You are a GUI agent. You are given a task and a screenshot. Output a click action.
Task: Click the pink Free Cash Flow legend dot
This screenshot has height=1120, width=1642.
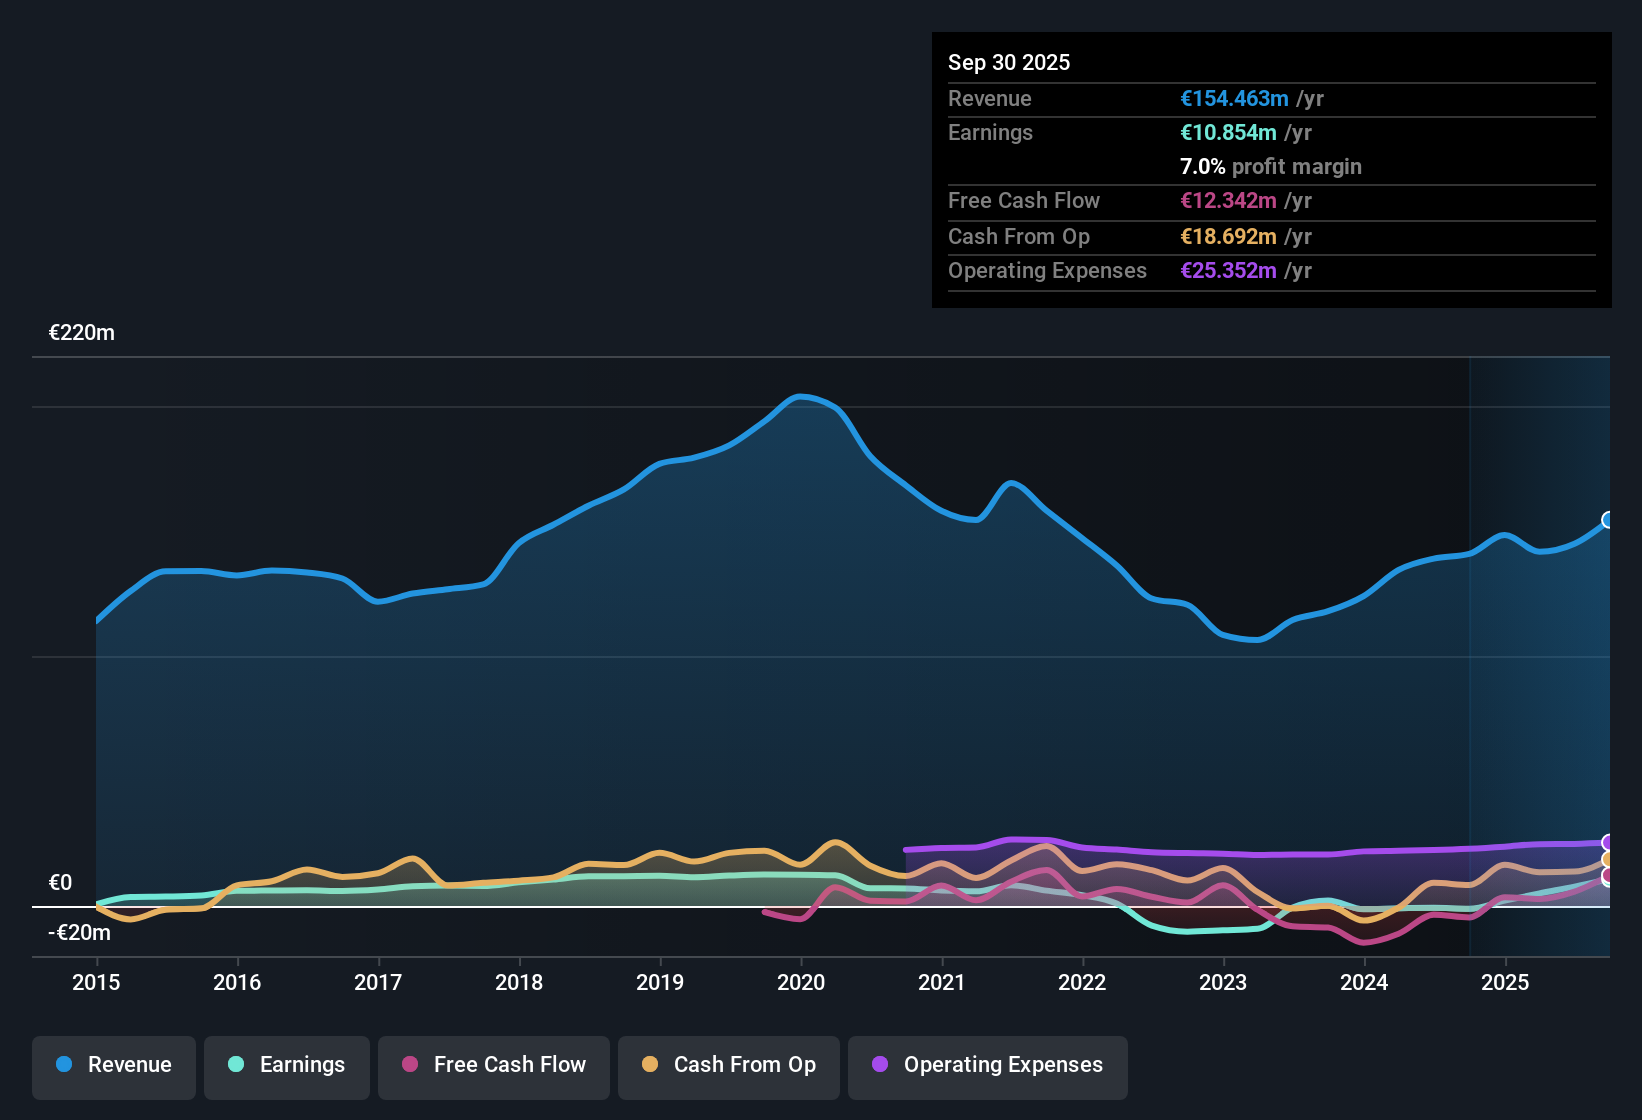(x=409, y=1065)
